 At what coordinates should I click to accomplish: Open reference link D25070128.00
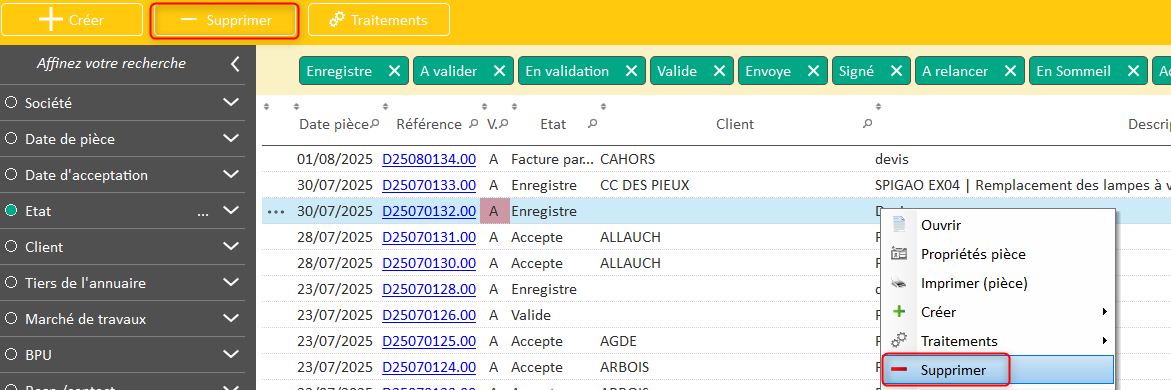coord(429,289)
